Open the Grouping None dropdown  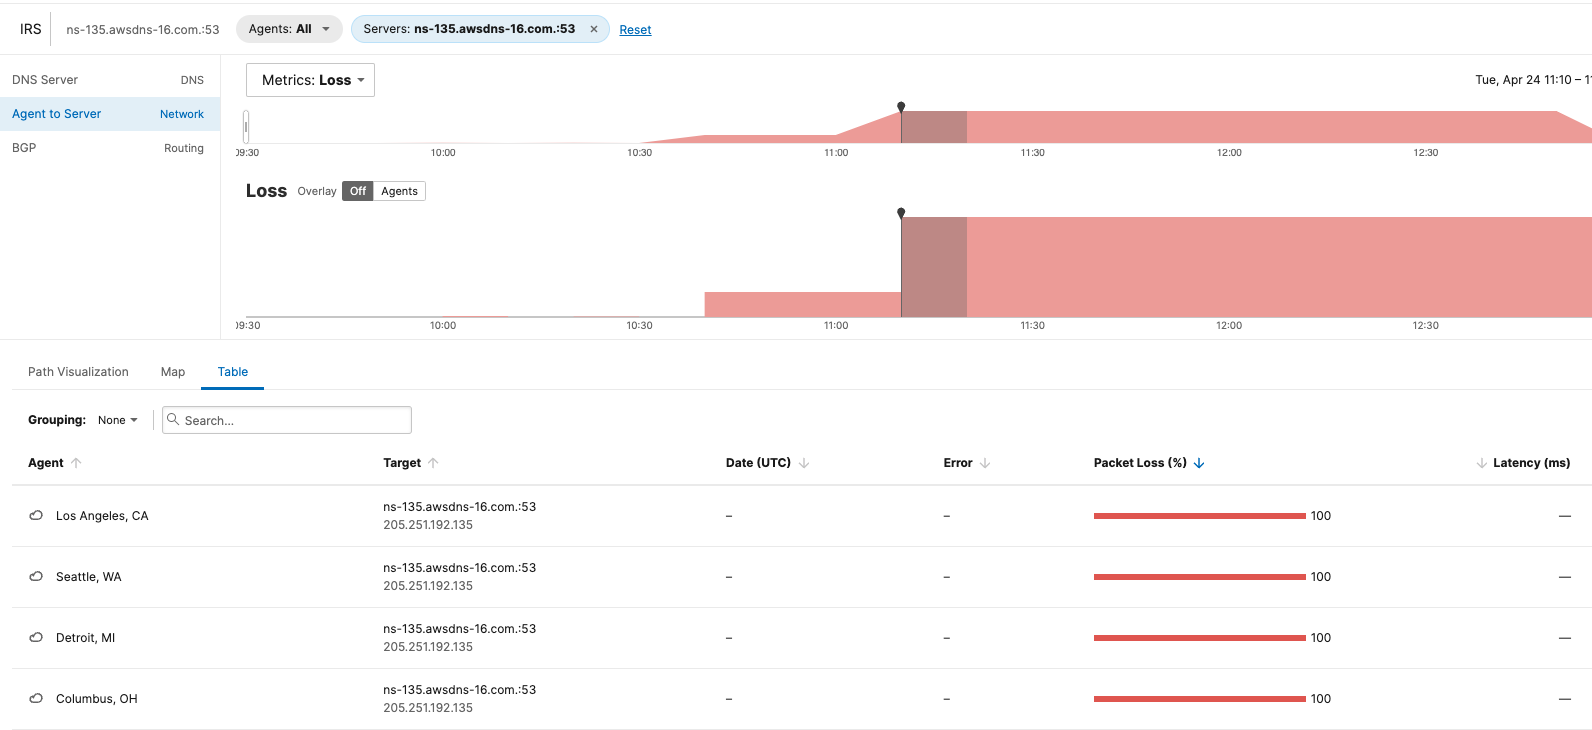point(118,420)
